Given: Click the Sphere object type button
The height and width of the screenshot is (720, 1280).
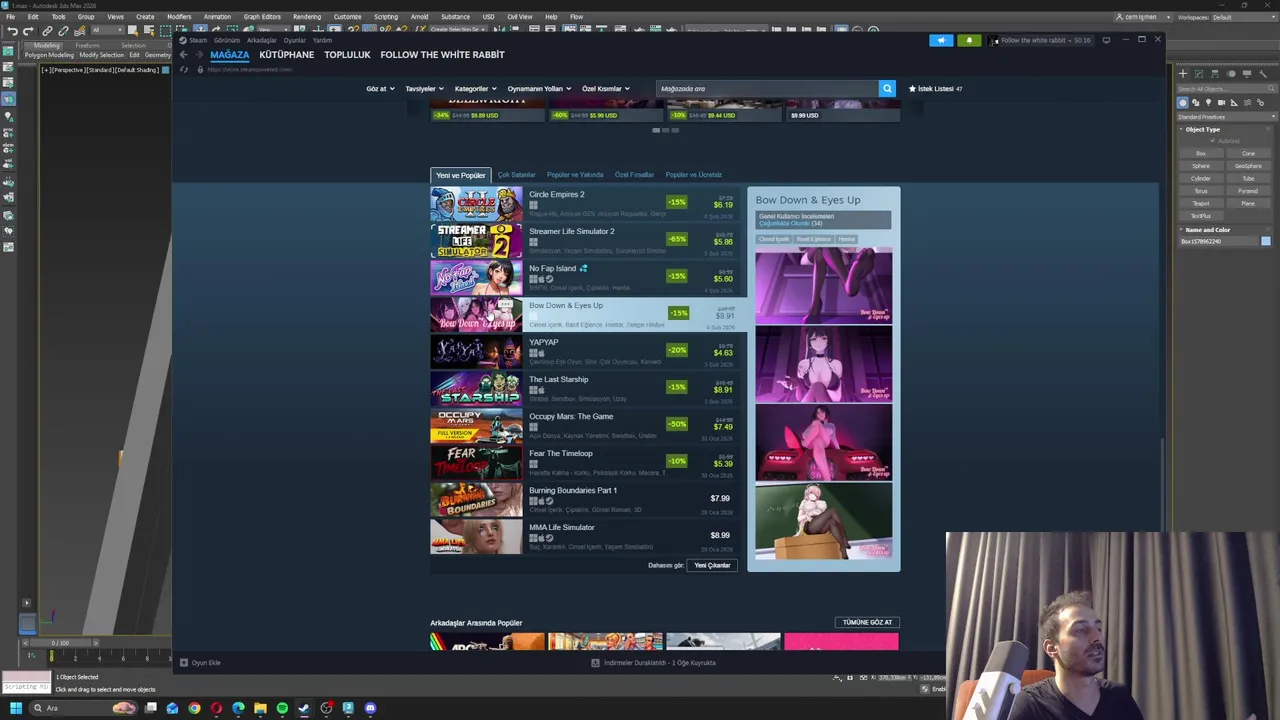Looking at the screenshot, I should (1201, 166).
